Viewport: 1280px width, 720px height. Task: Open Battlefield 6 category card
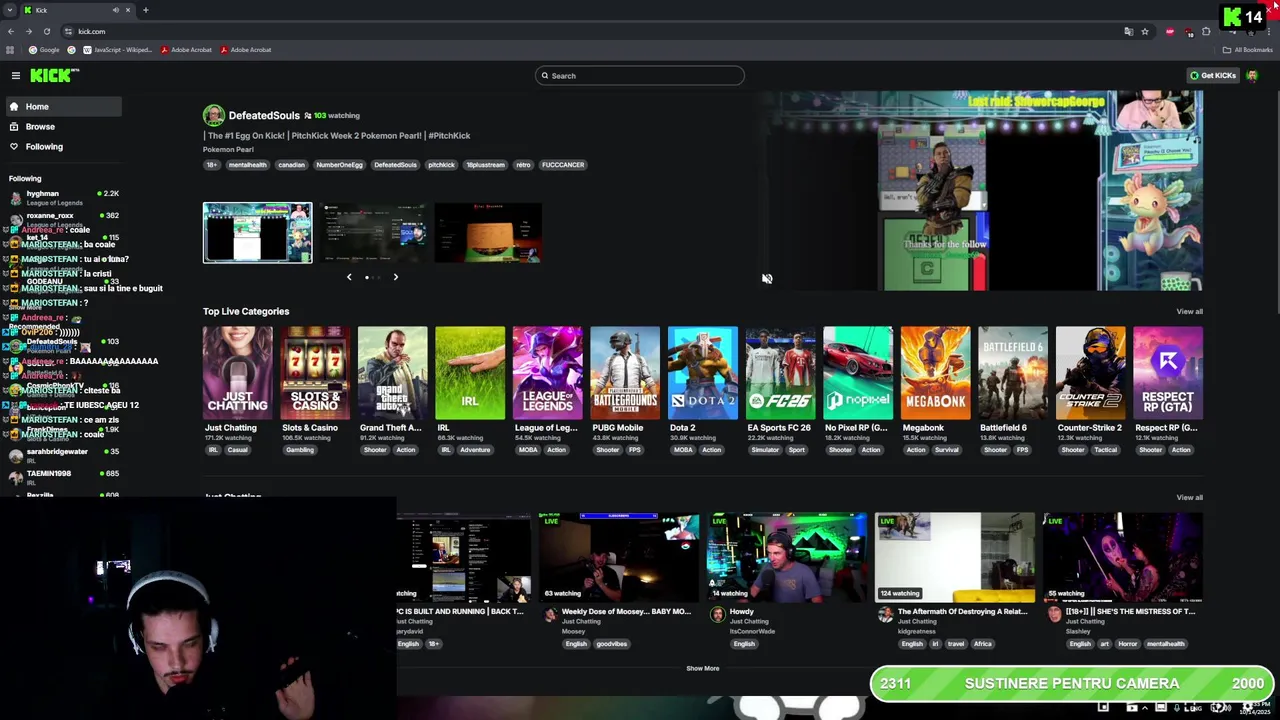1013,372
